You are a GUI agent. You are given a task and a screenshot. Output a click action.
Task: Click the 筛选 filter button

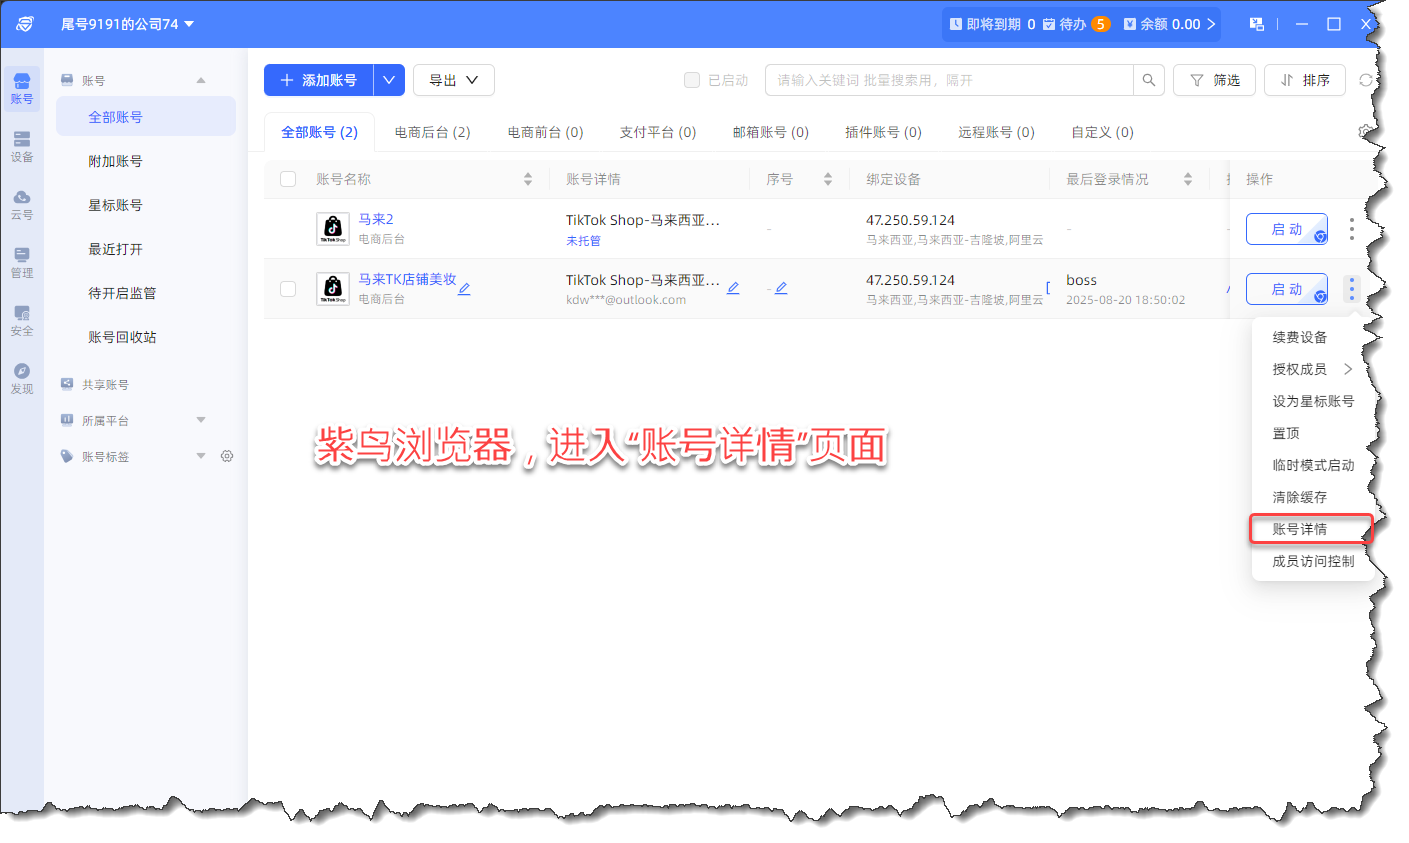coord(1215,80)
